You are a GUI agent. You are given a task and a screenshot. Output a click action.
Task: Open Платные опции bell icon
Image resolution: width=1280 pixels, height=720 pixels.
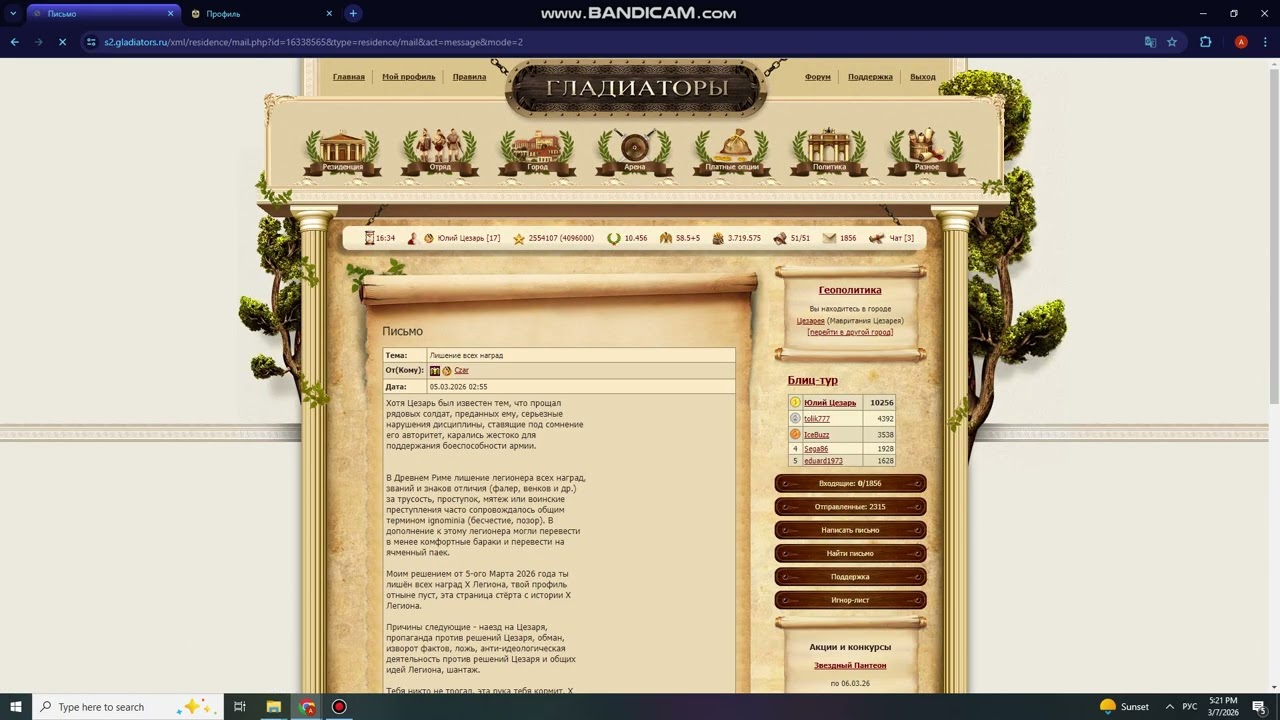click(732, 152)
